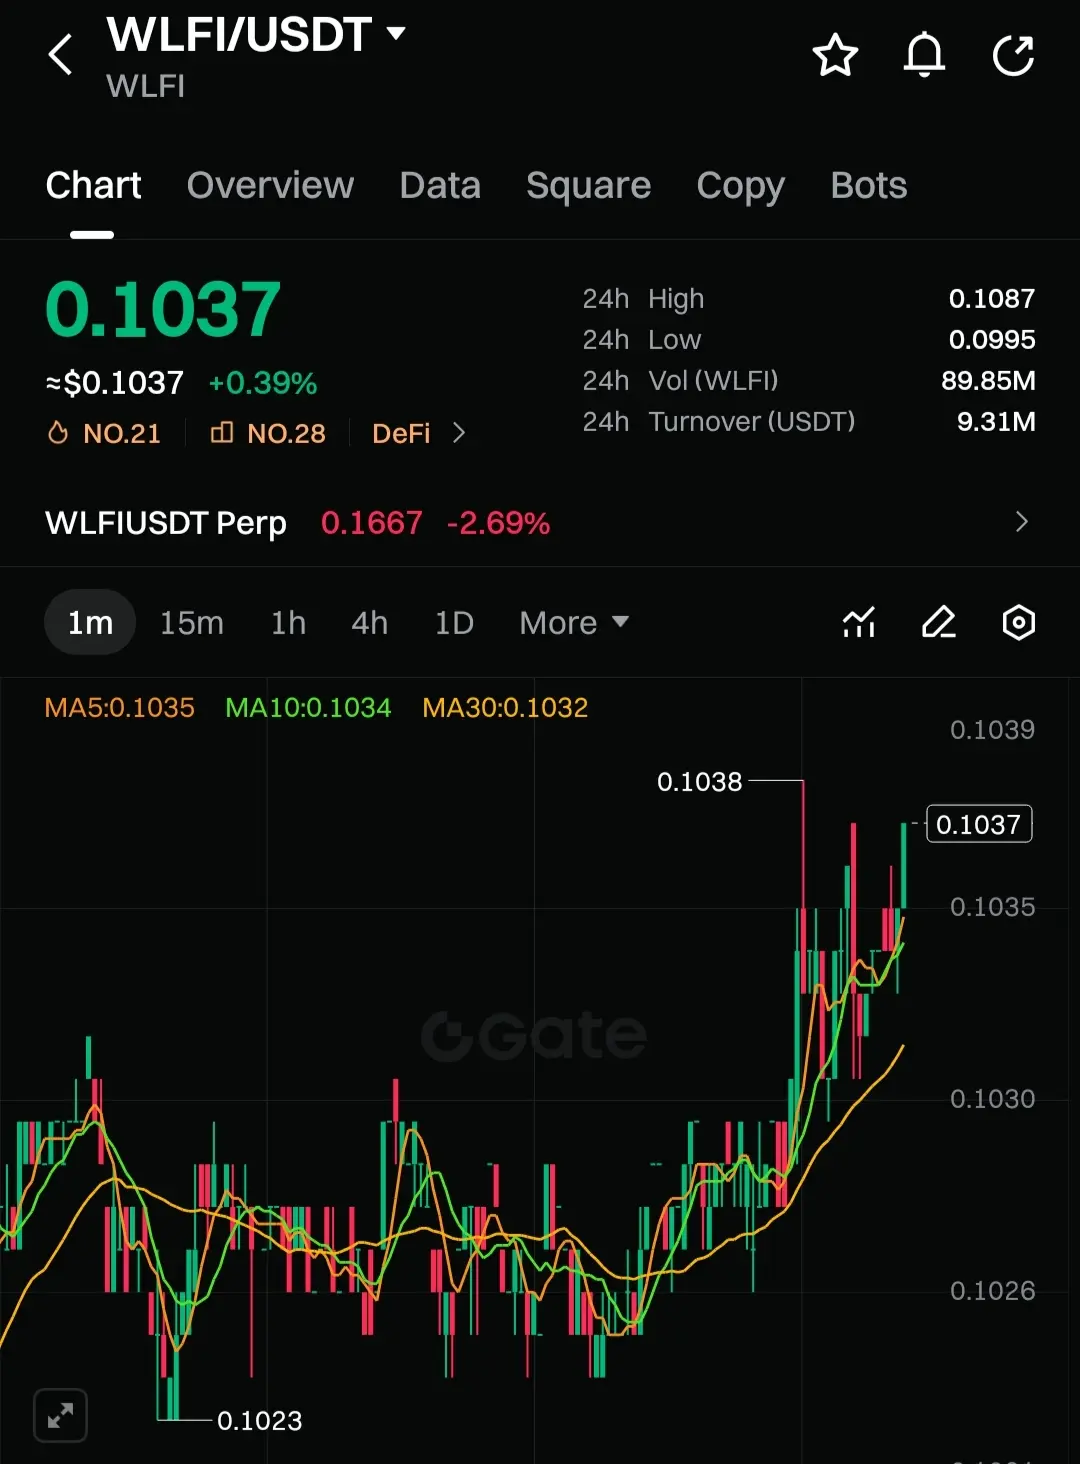
Task: Open the WLFI/USDT pair dropdown
Action: coord(396,33)
